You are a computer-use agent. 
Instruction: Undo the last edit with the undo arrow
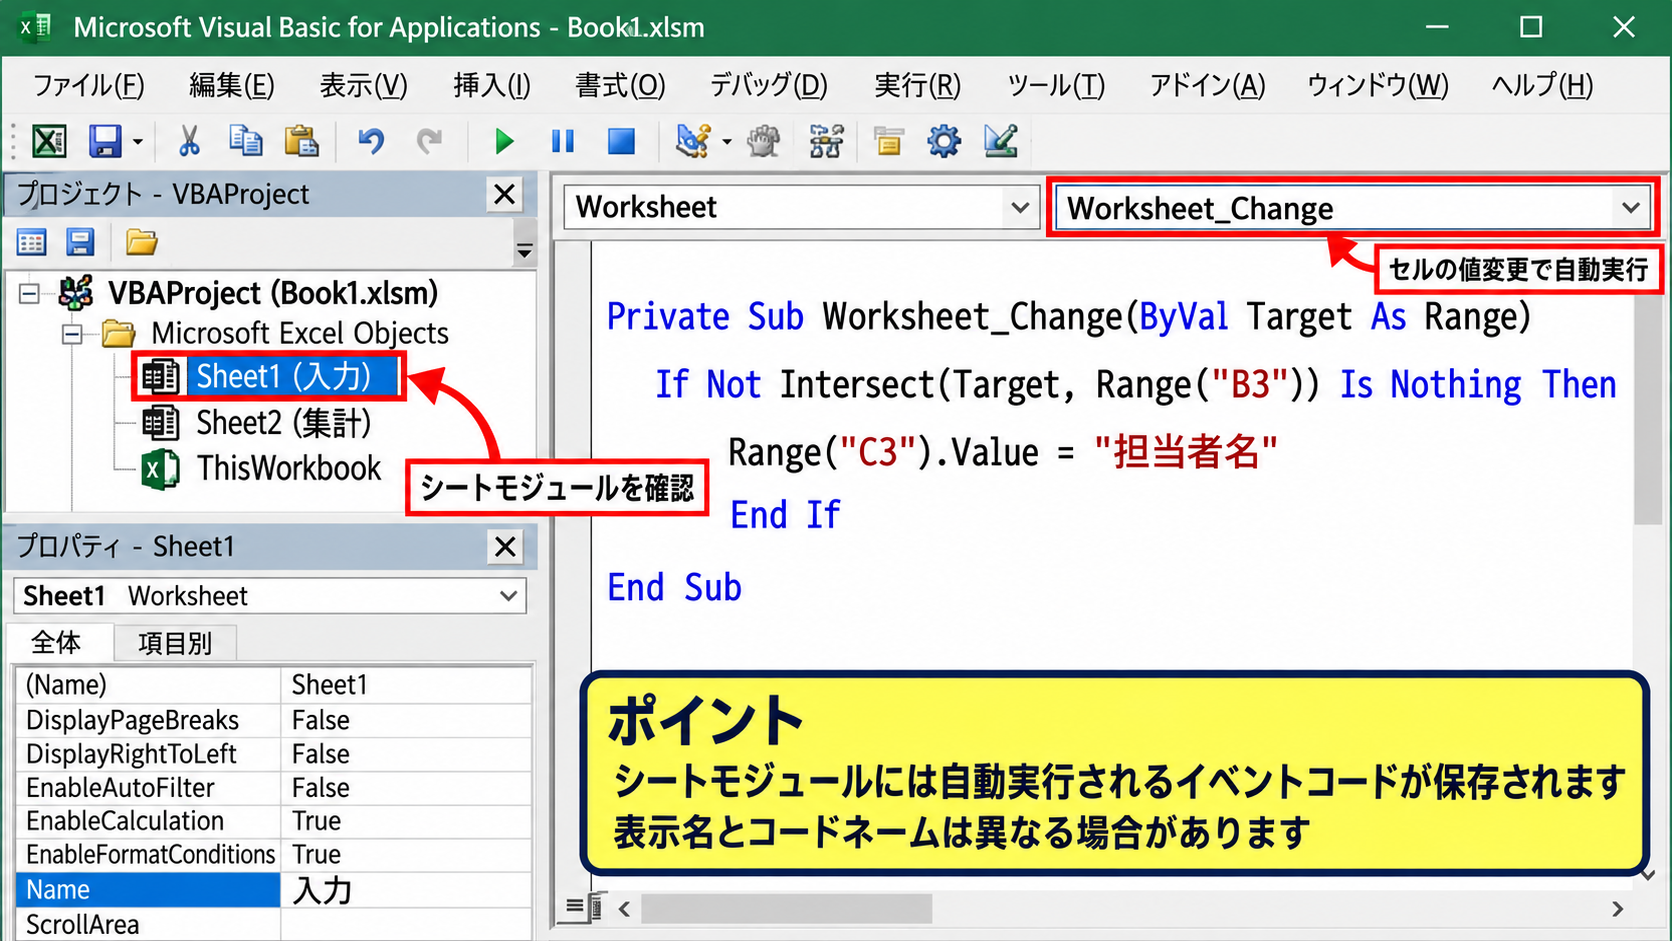pos(371,141)
